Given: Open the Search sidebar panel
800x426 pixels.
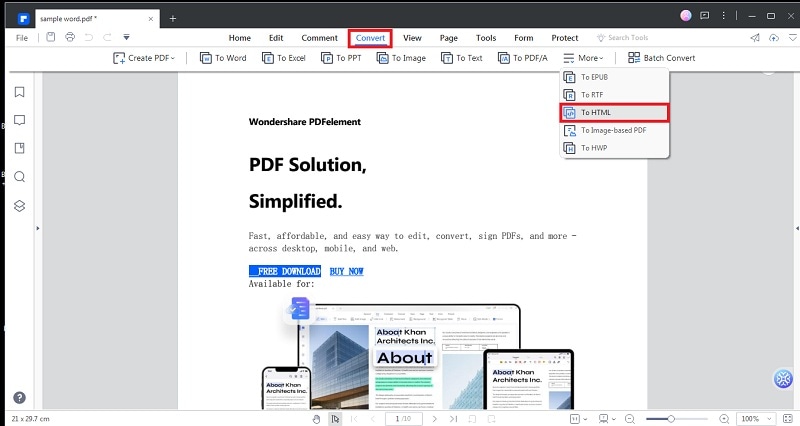Looking at the screenshot, I should click(19, 177).
